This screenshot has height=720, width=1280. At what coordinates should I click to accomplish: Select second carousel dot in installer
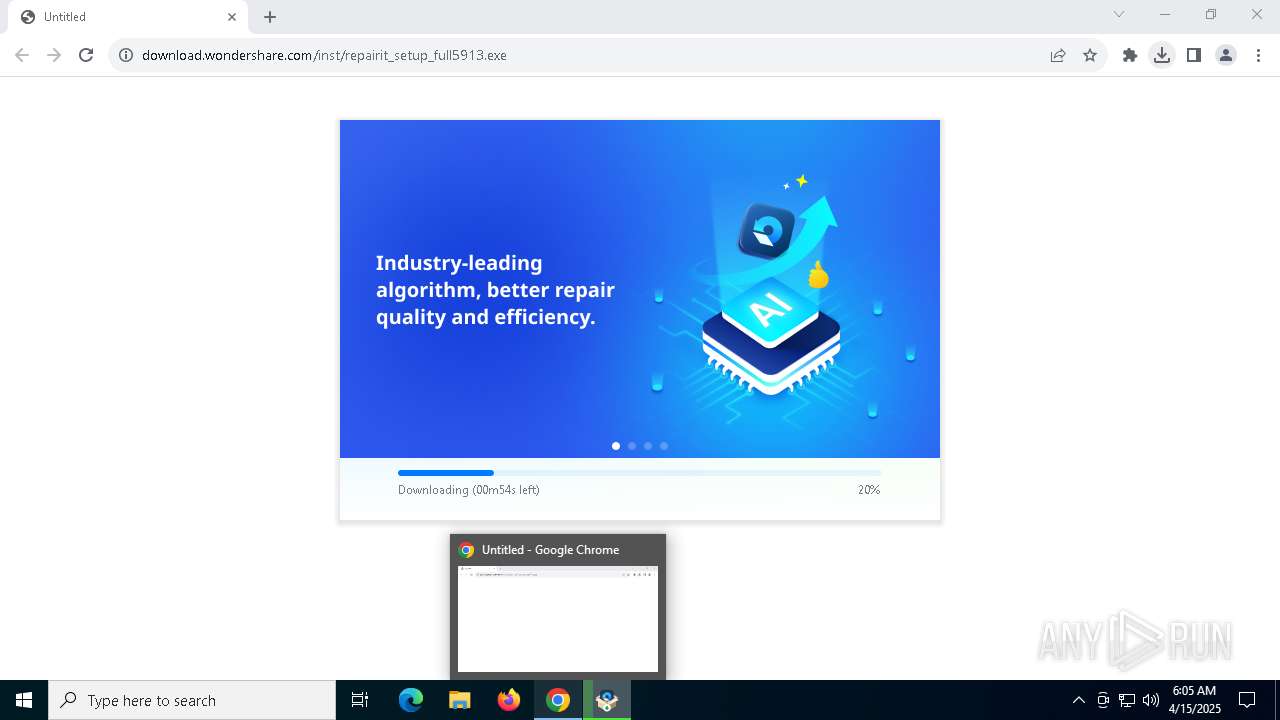[632, 446]
